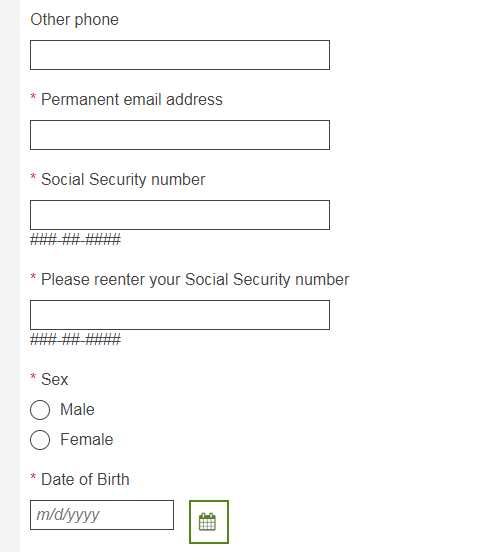Click the 'Permanent email address' label

point(132,99)
